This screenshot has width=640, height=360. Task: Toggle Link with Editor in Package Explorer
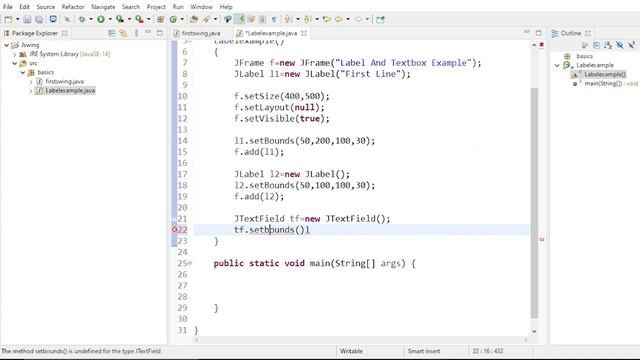[x=123, y=33]
